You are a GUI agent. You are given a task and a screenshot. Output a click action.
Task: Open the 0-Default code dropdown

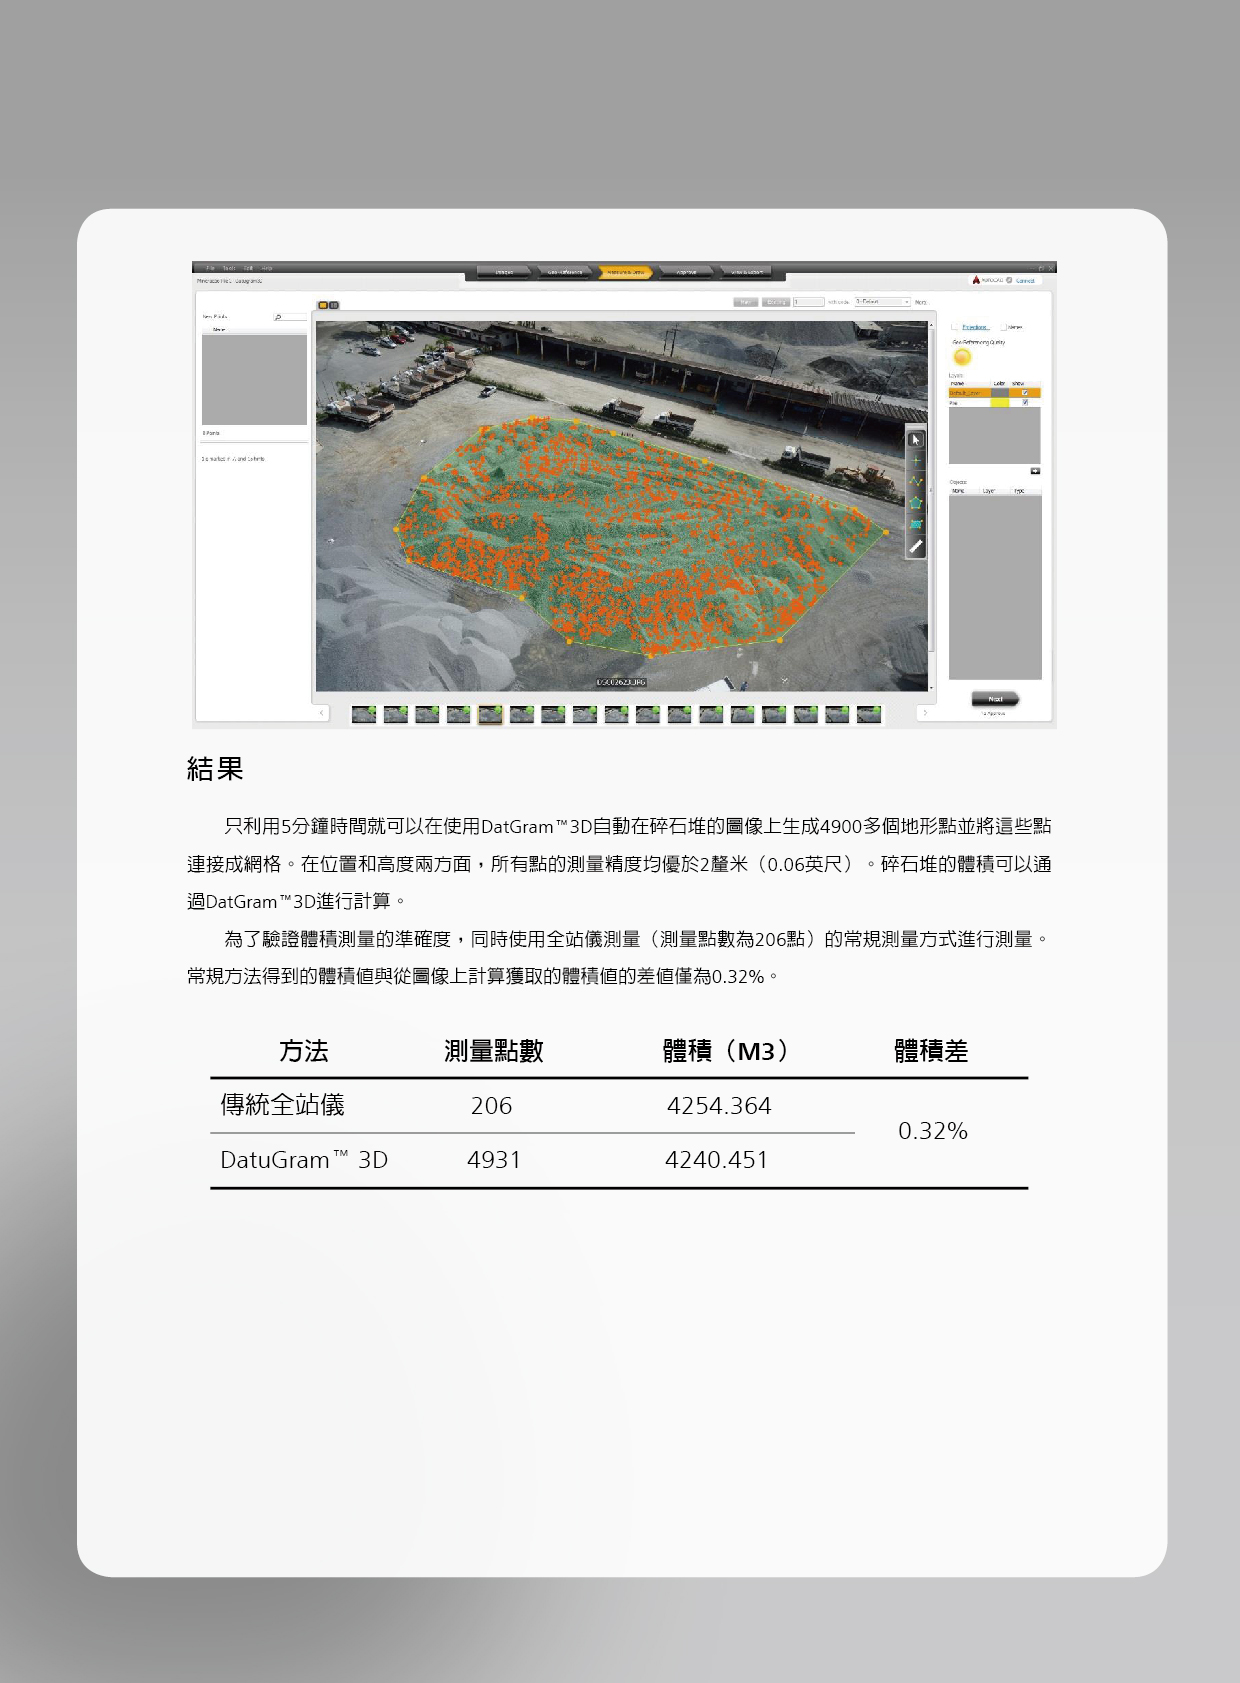click(882, 301)
